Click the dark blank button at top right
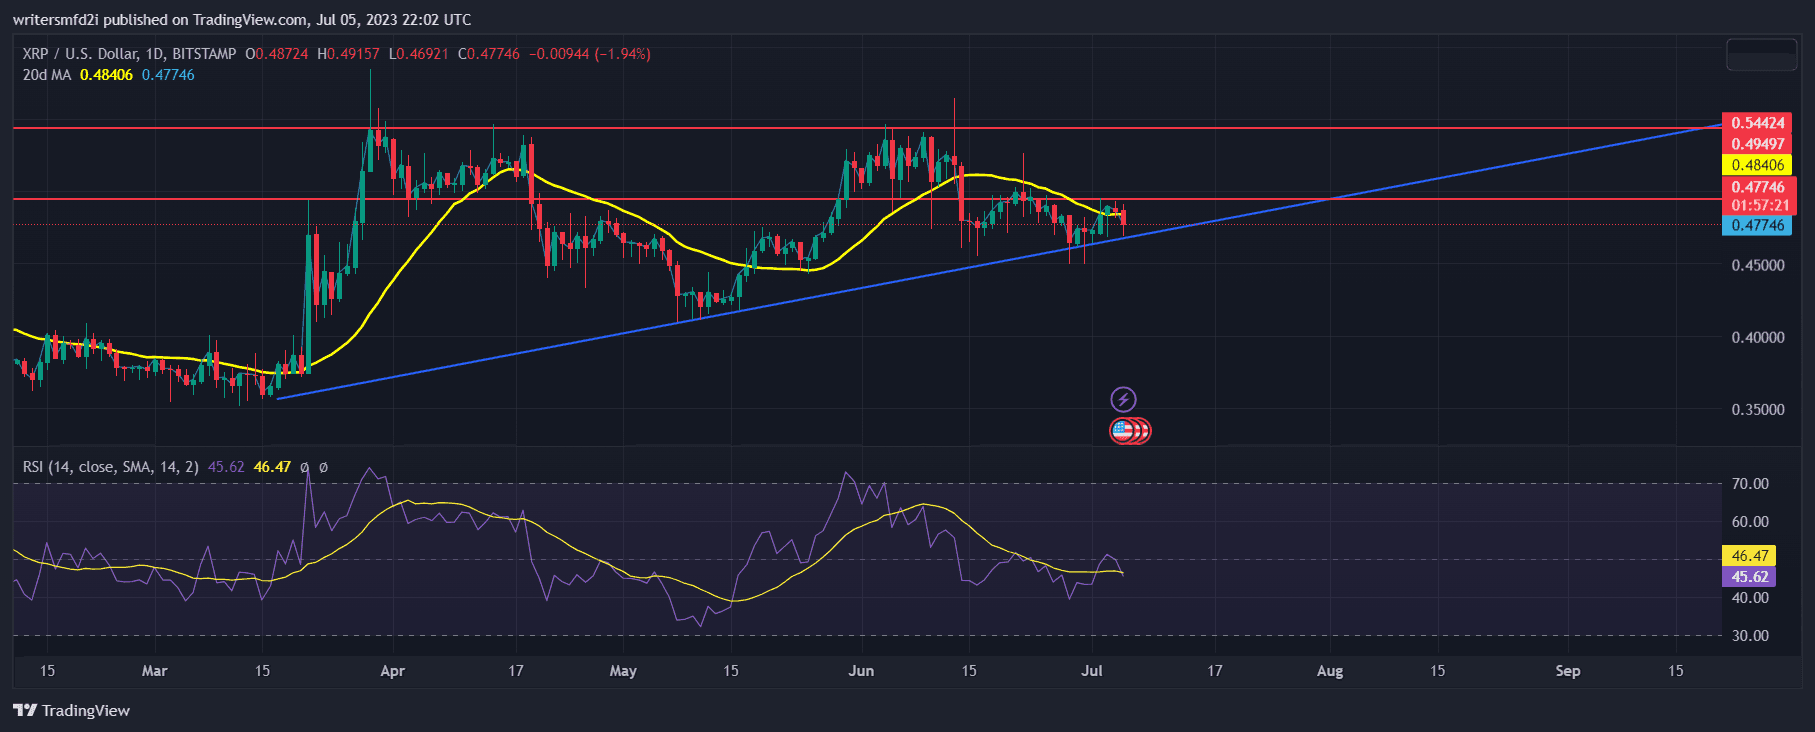 (x=1761, y=54)
